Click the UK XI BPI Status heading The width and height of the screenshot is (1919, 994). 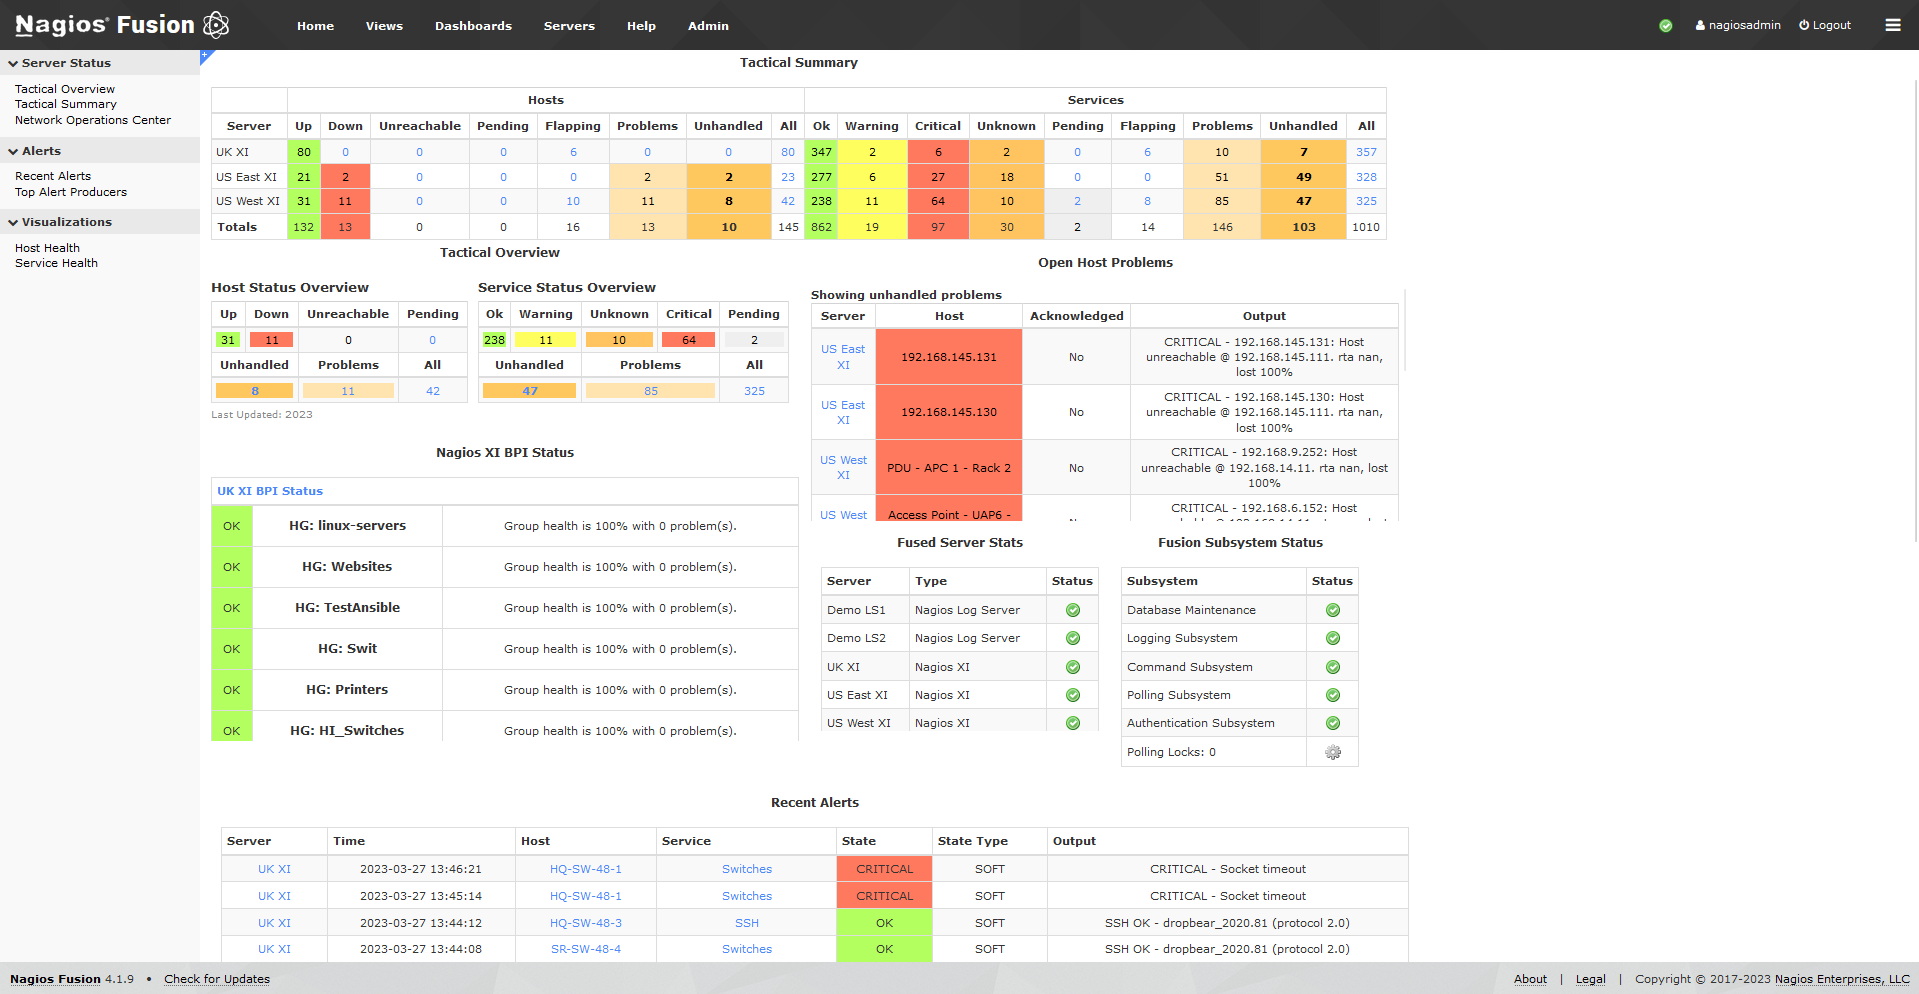269,490
